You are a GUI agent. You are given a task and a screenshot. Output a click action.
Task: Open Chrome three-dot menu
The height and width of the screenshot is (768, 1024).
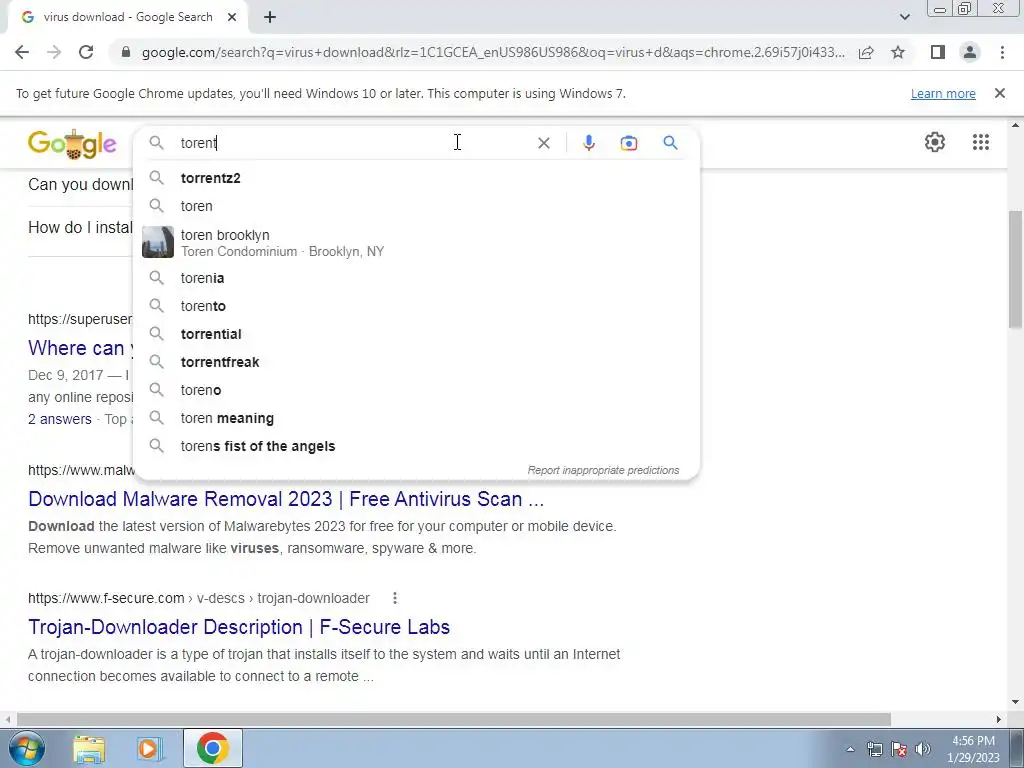click(x=1002, y=52)
